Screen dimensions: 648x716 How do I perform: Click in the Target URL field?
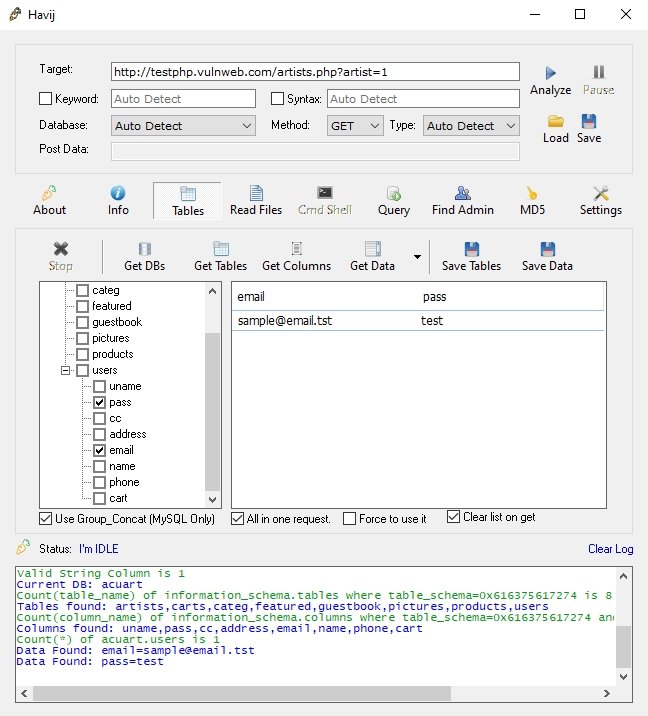[x=315, y=72]
